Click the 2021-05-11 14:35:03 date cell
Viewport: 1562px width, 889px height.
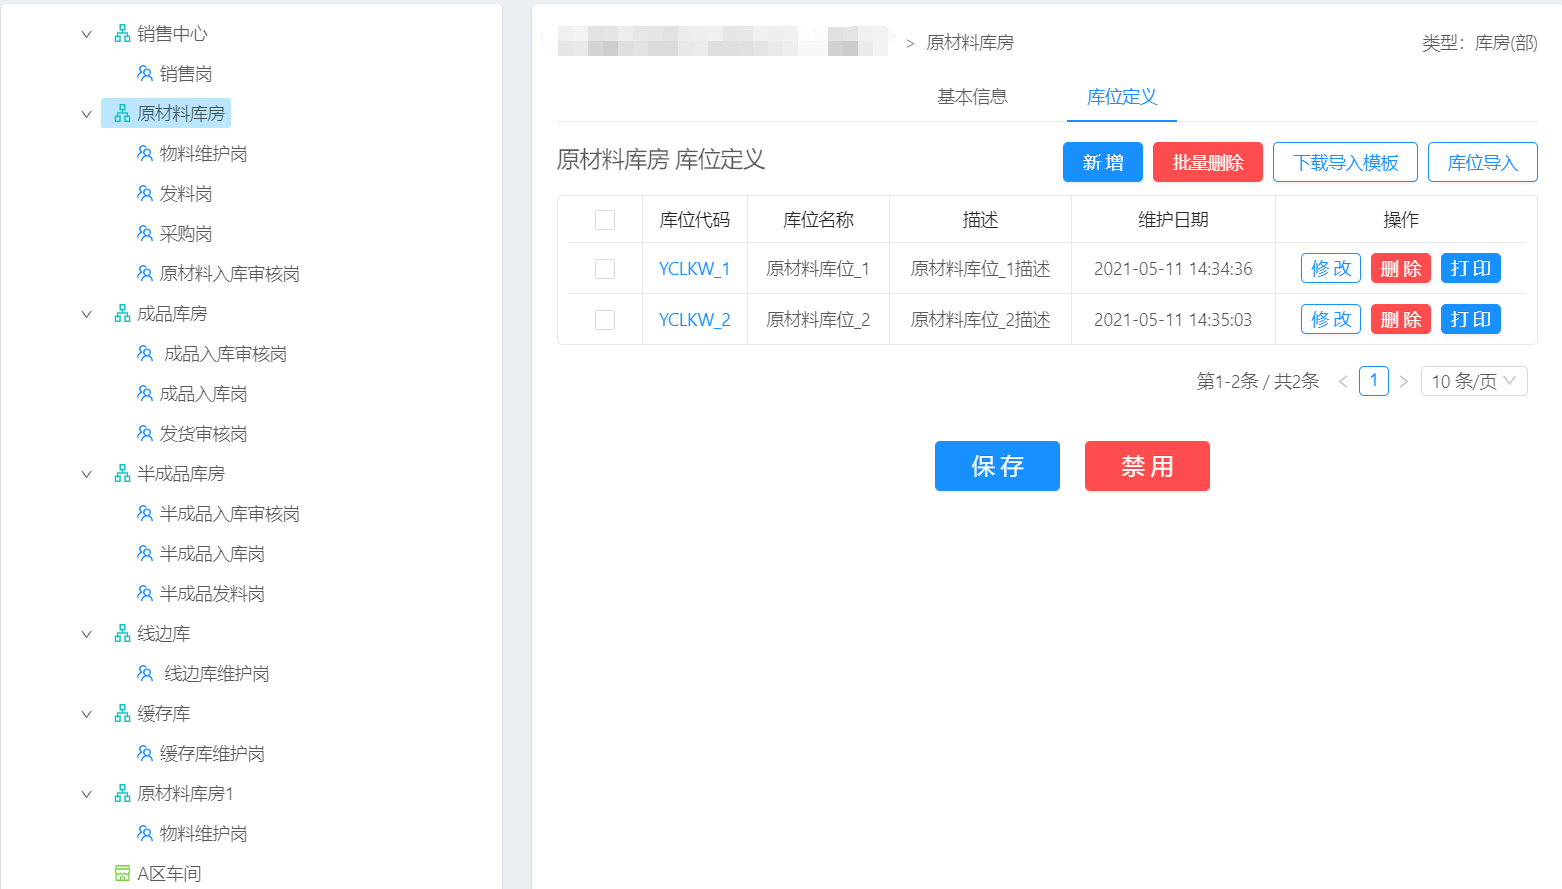click(x=1173, y=320)
